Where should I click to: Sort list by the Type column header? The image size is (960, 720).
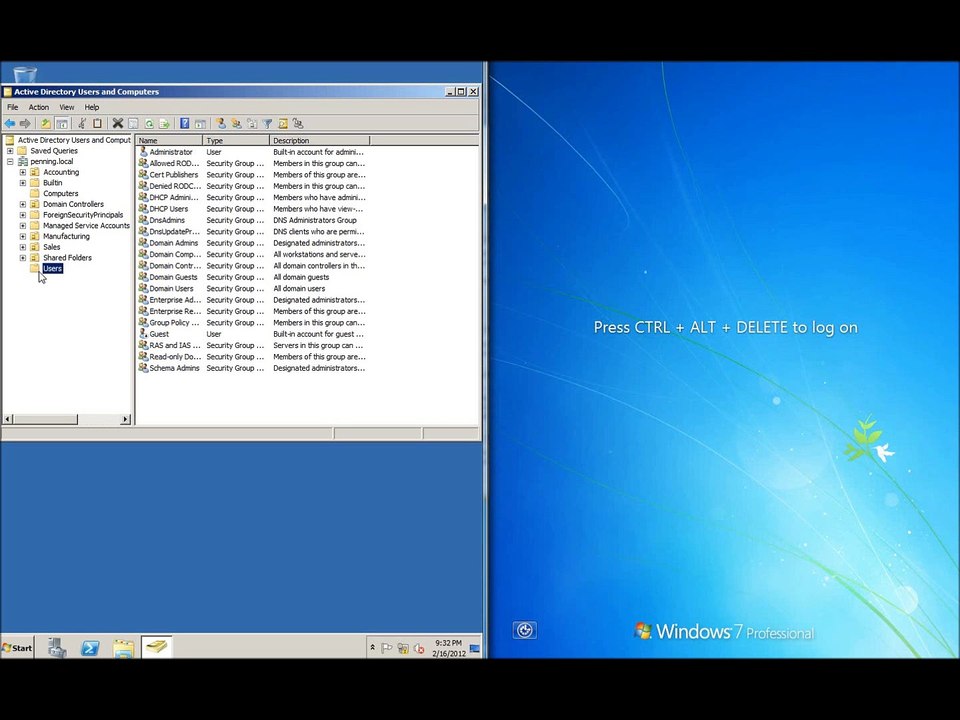pos(236,140)
